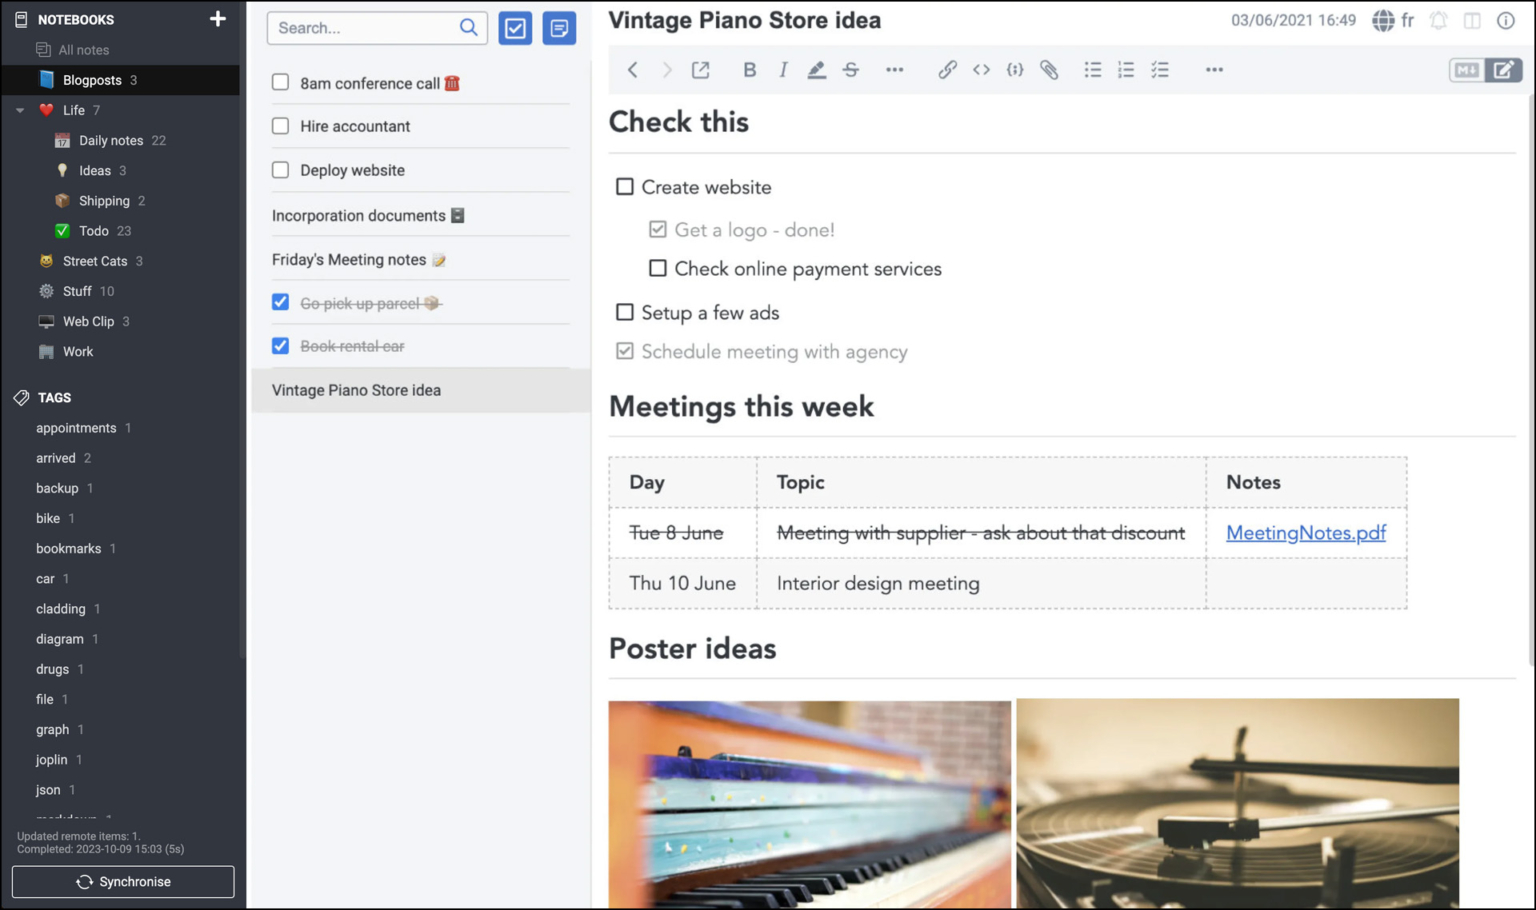Open note properties via the info icon
1536x910 pixels.
1506,20
